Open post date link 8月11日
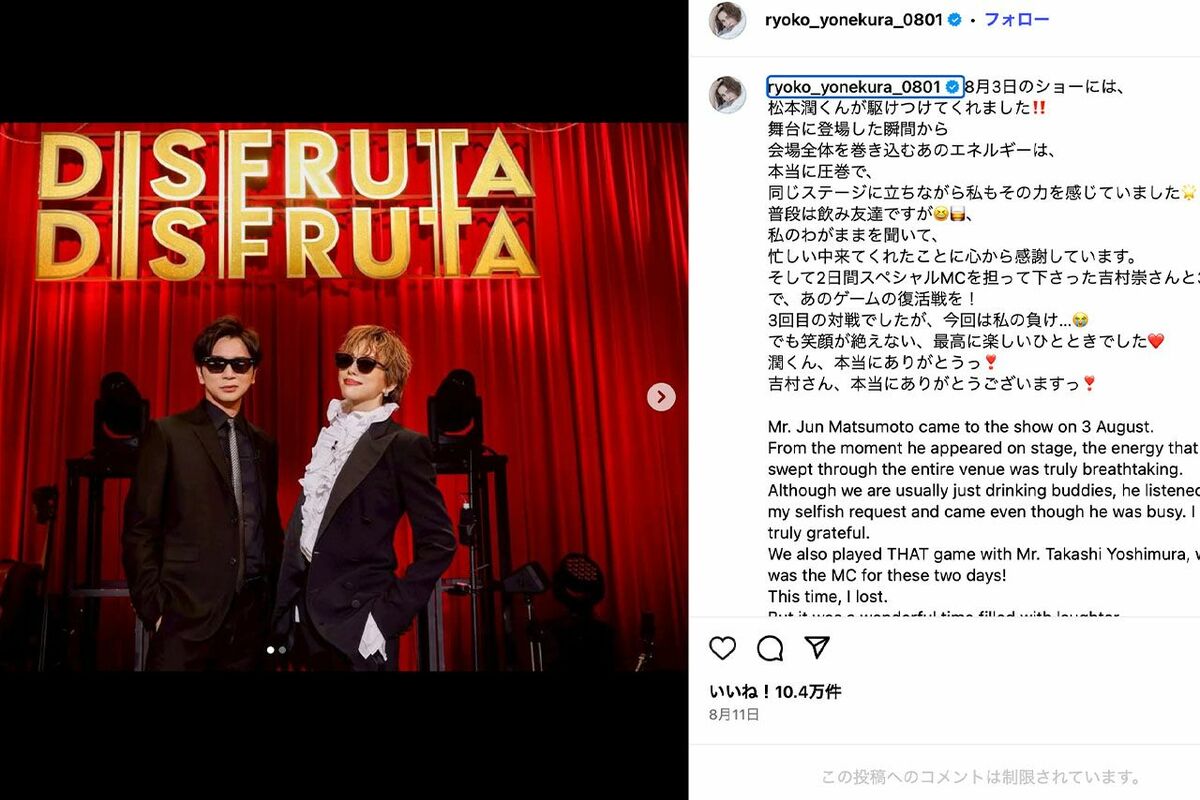This screenshot has height=800, width=1200. click(734, 714)
